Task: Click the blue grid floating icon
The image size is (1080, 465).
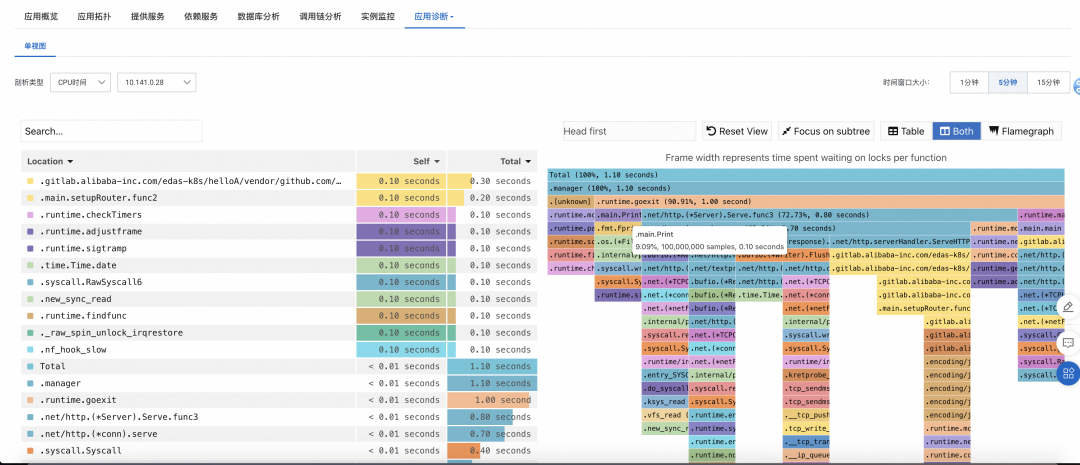Action: point(1068,373)
